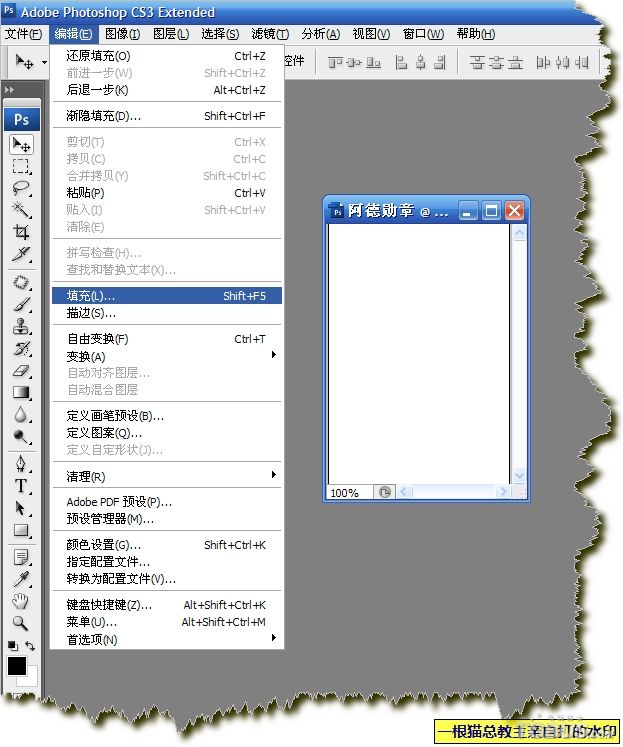Select the Path Selection tool
The height and width of the screenshot is (747, 623).
(x=21, y=508)
